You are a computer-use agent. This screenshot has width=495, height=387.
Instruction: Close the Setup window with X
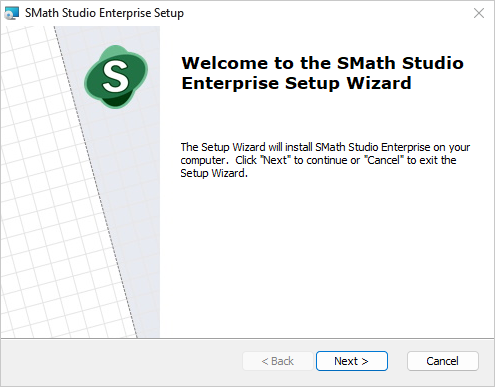coord(479,13)
